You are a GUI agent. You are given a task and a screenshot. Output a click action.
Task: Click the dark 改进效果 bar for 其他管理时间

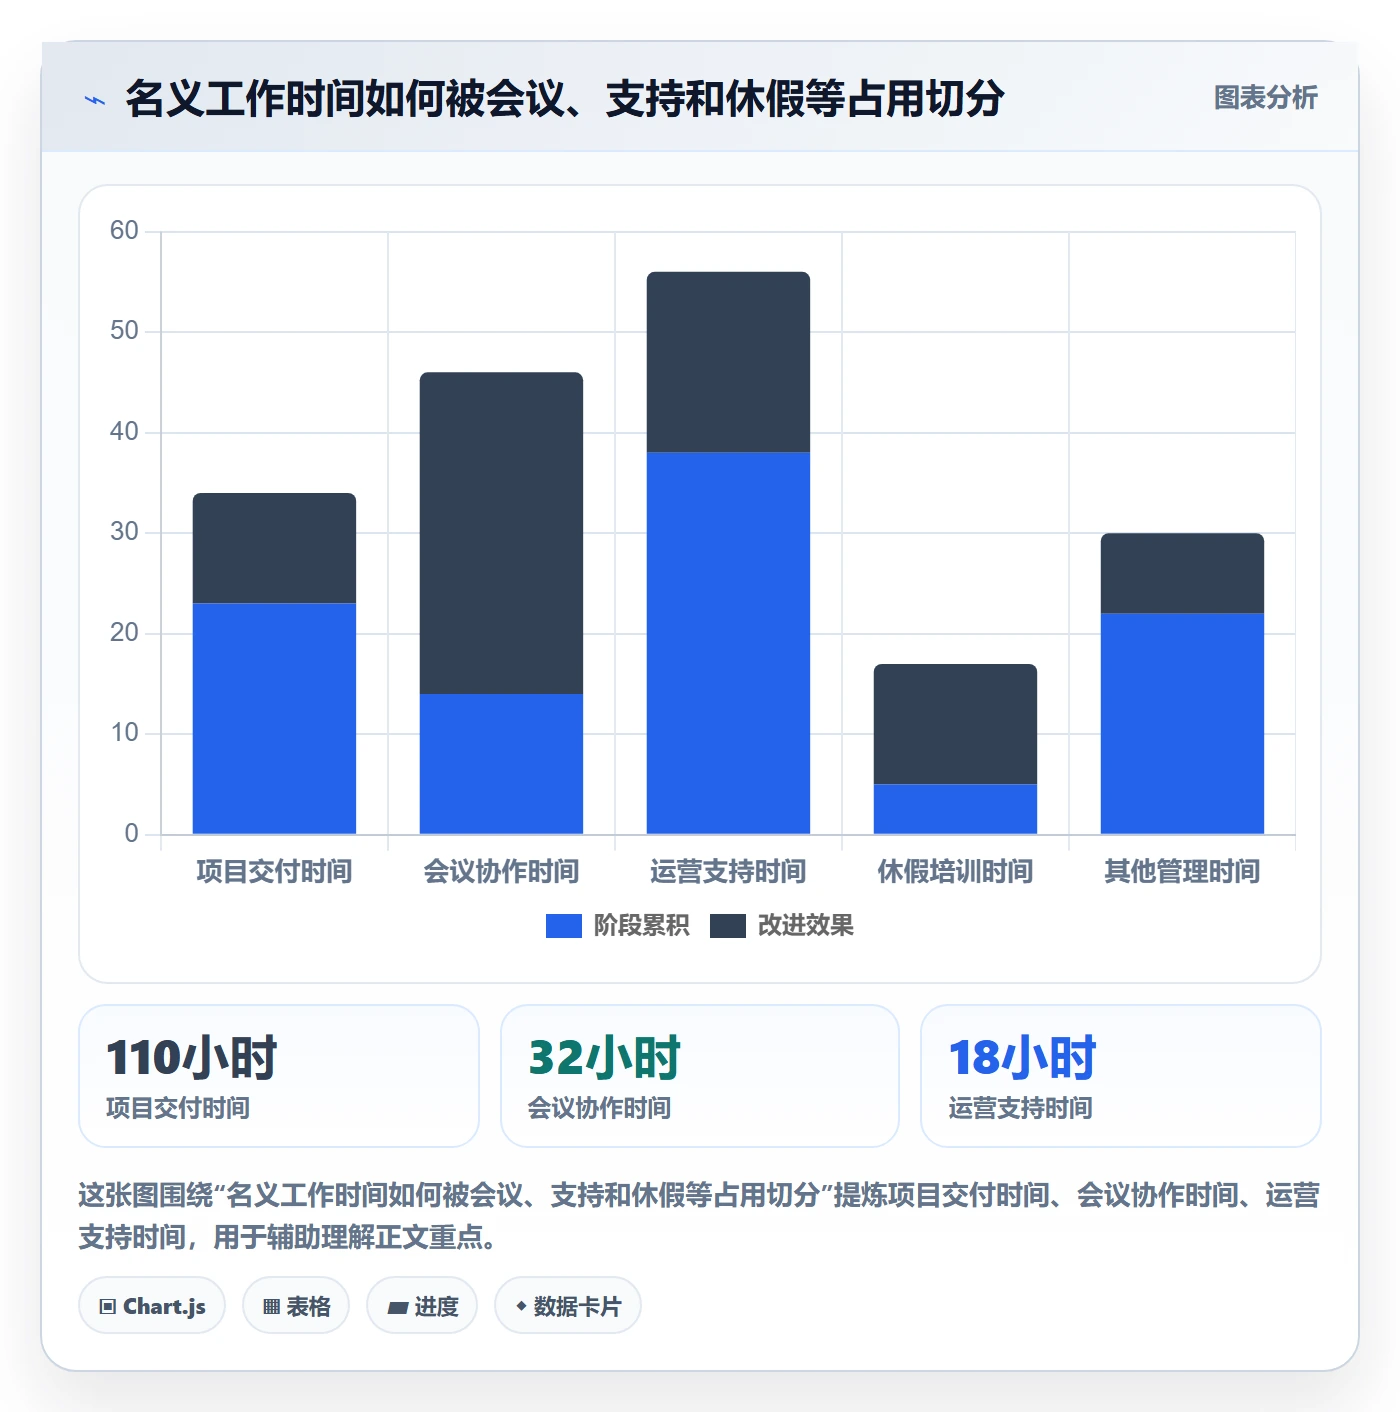[1182, 573]
